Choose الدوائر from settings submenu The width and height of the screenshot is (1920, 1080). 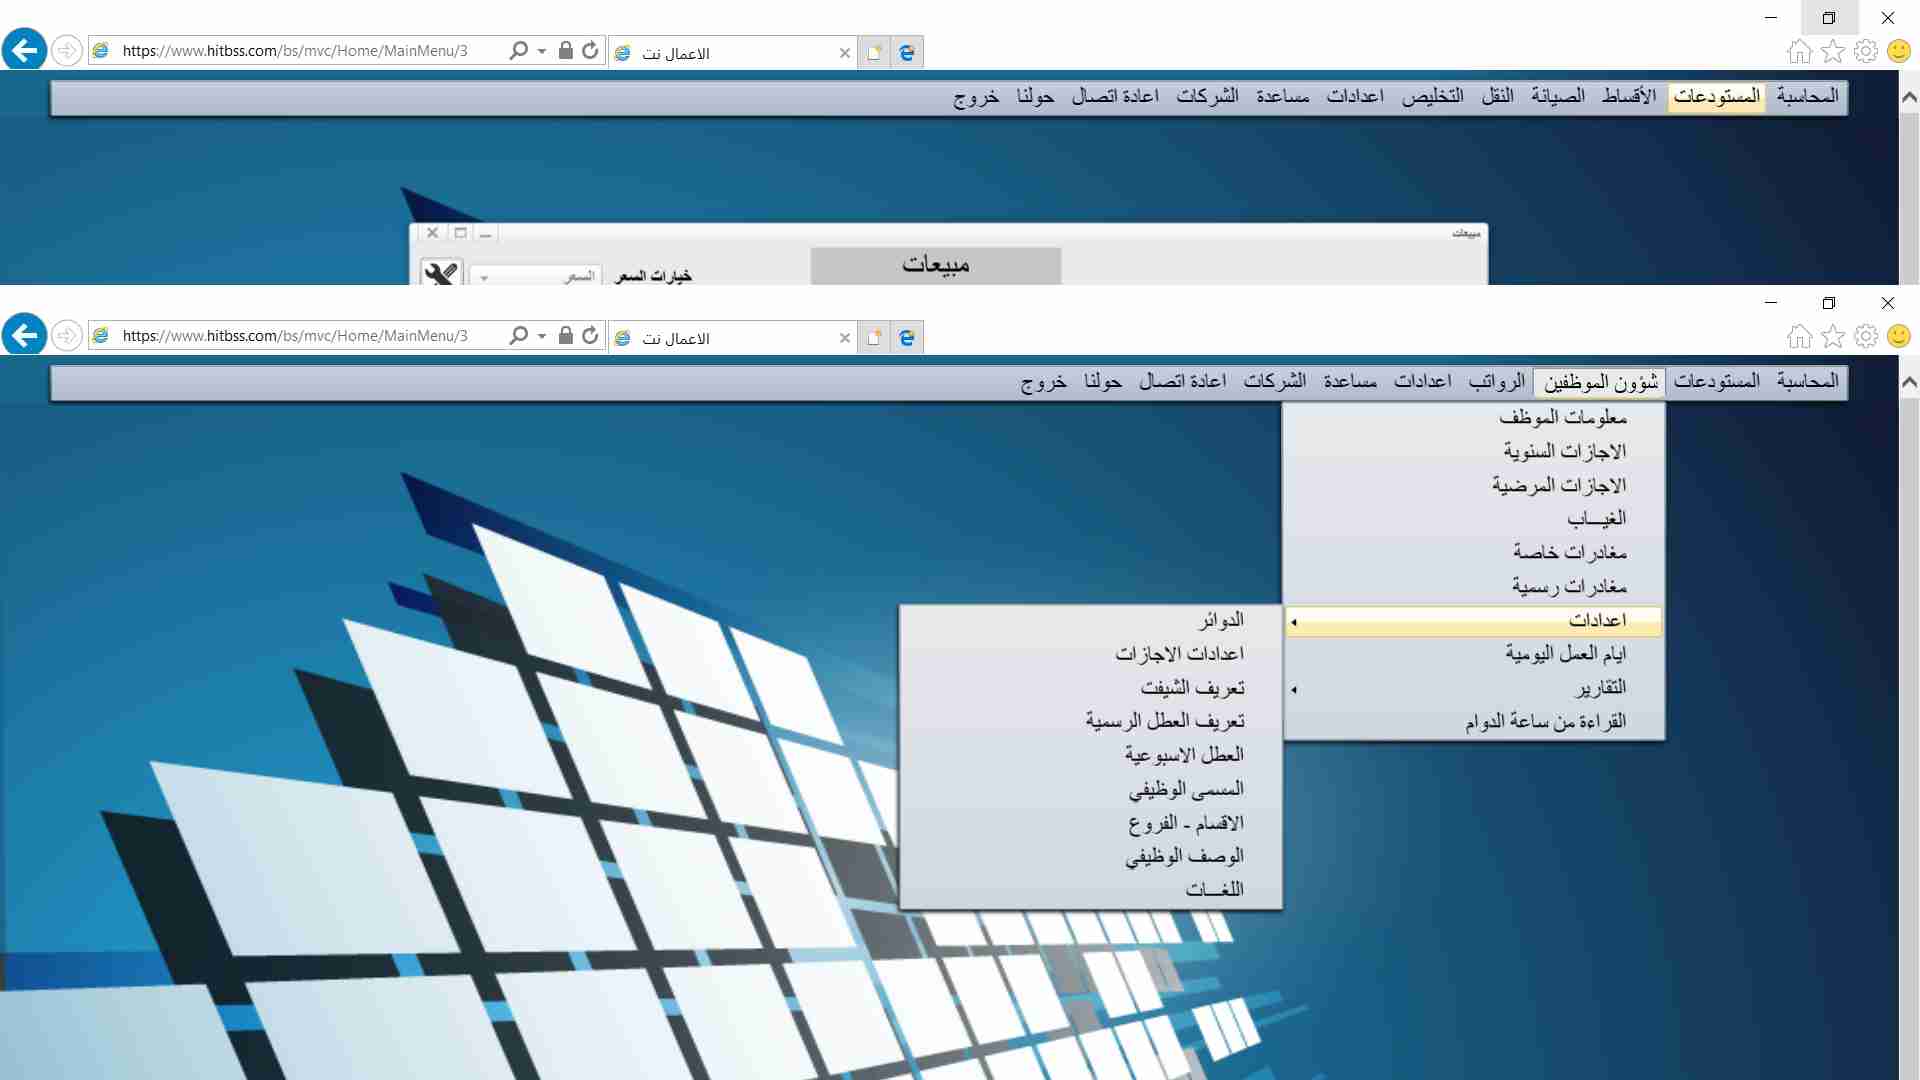[1091, 621]
